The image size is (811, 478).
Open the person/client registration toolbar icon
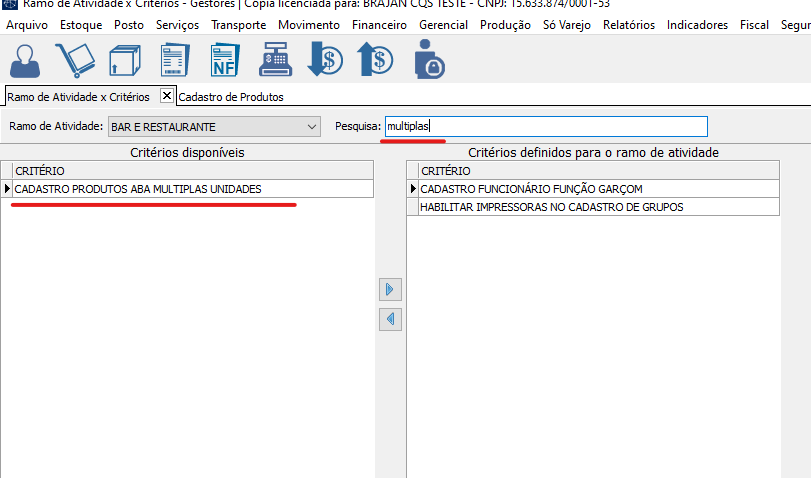pyautogui.click(x=25, y=61)
